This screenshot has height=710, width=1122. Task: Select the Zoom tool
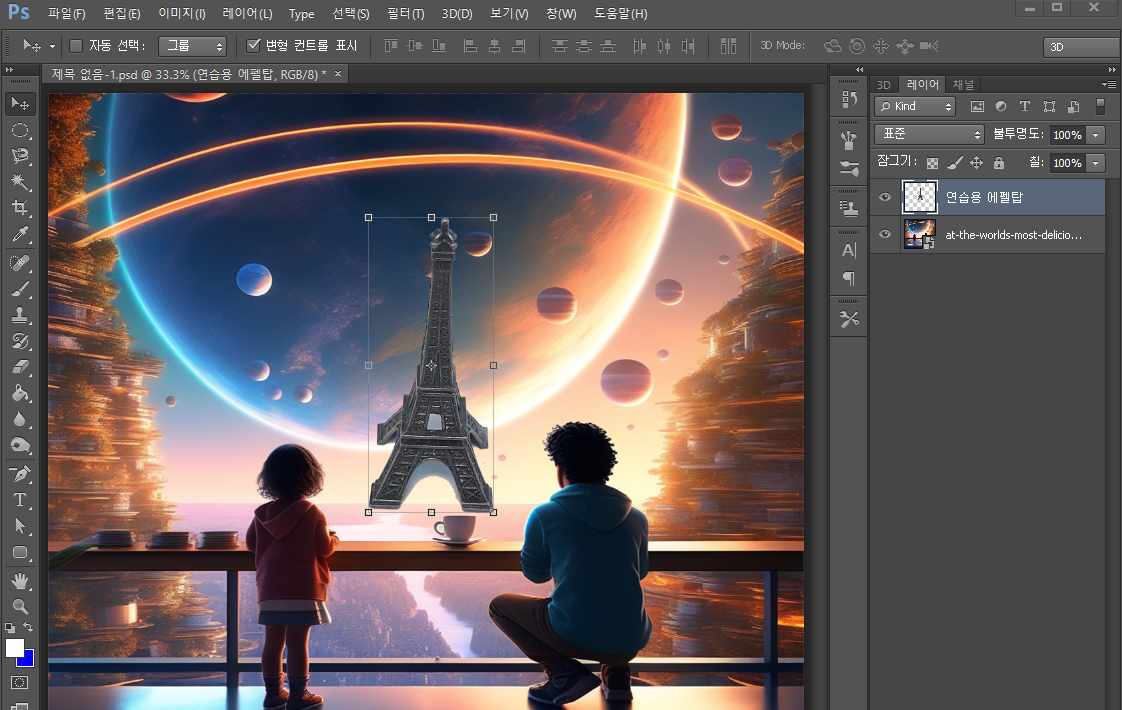coord(20,607)
